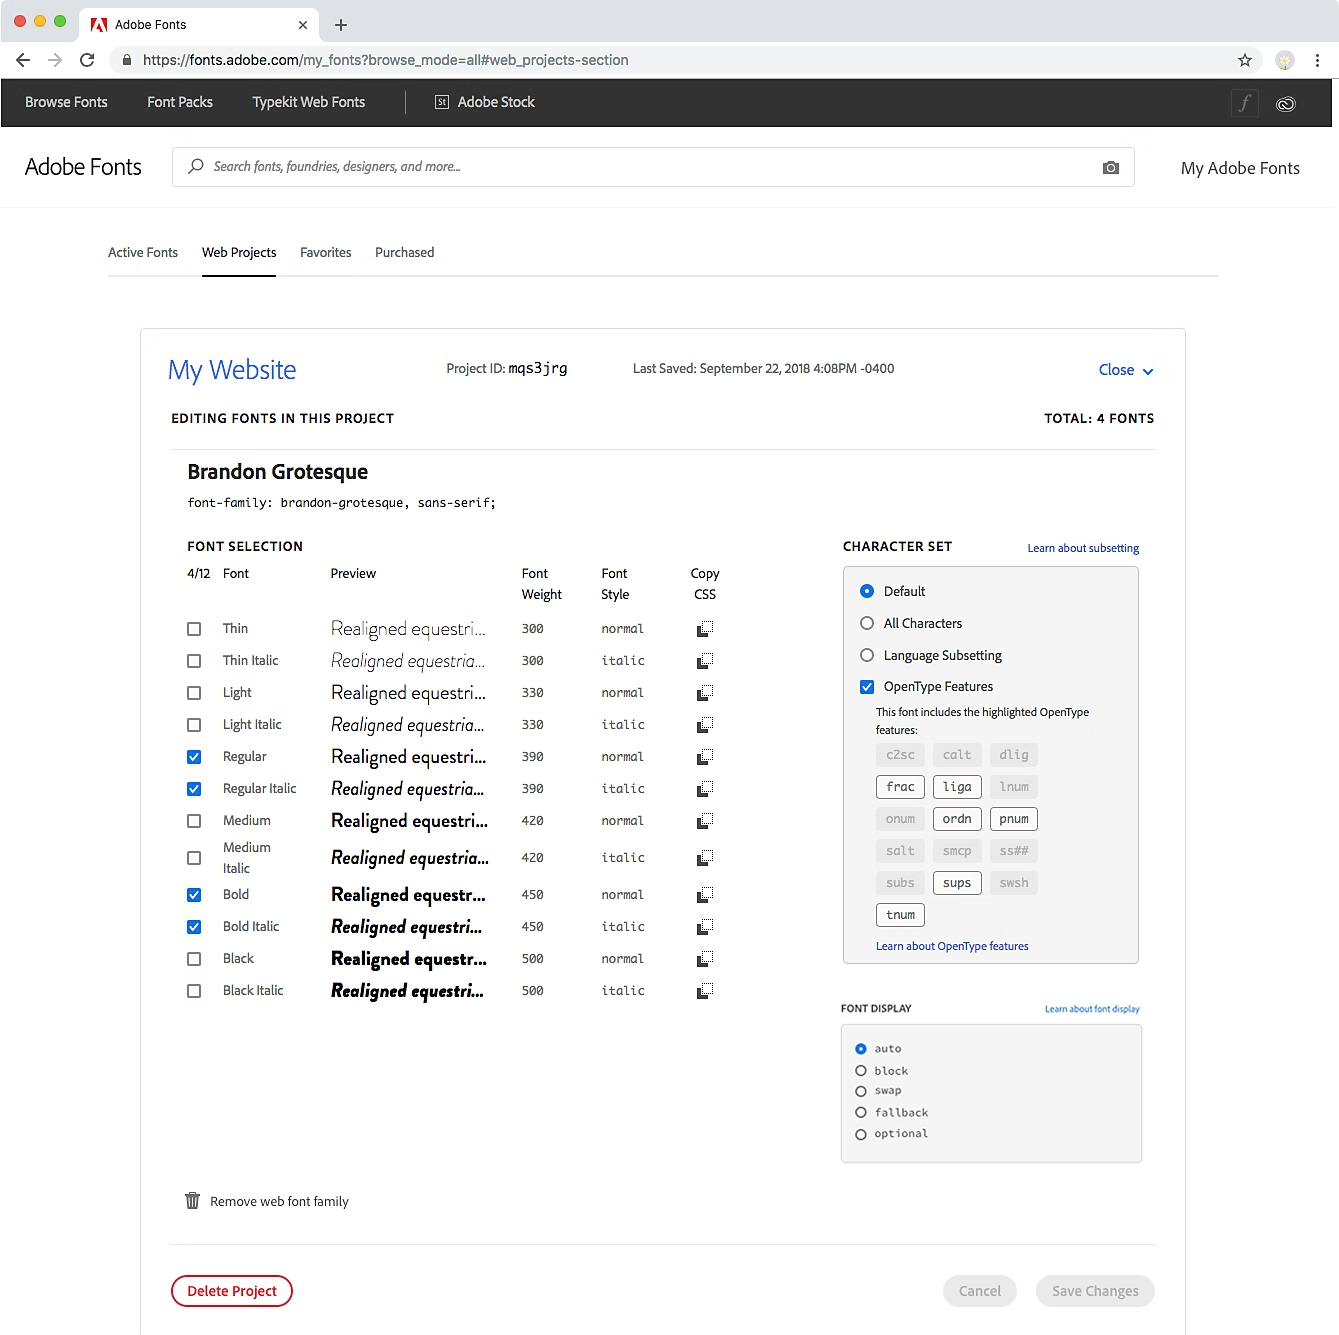Copy CSS for the Bold Italic font

704,927
